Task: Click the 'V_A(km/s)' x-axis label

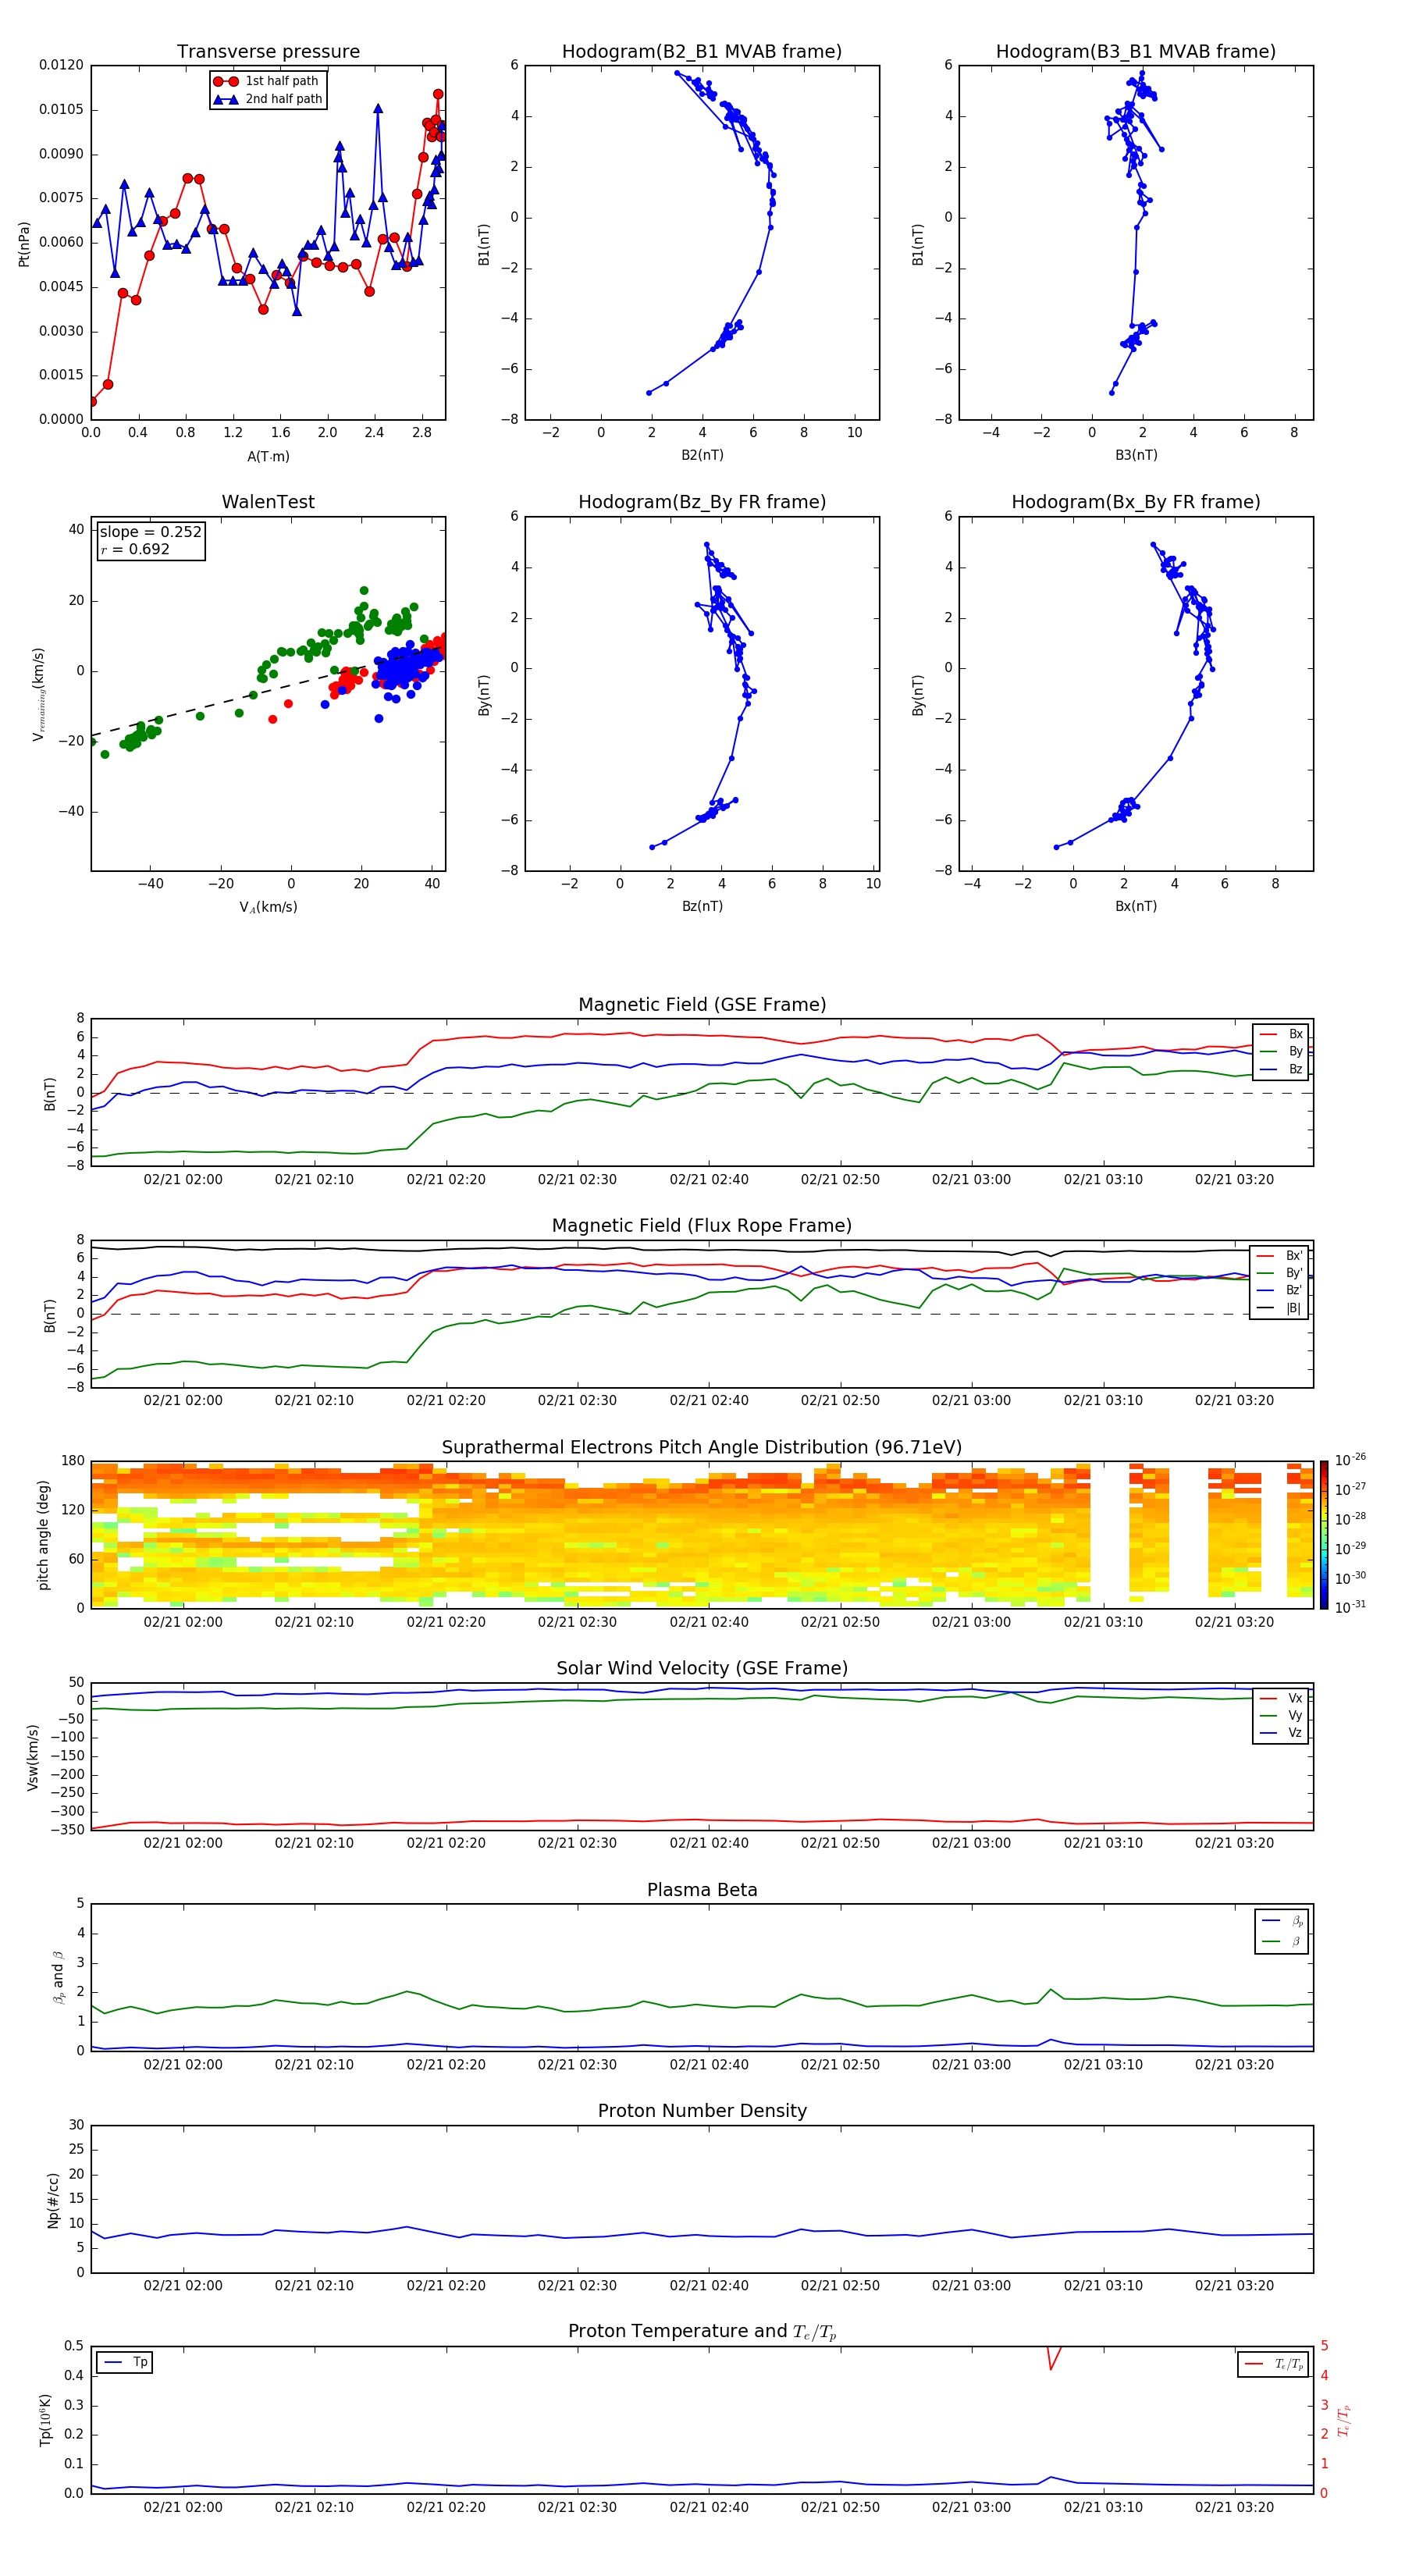Action: pyautogui.click(x=268, y=907)
